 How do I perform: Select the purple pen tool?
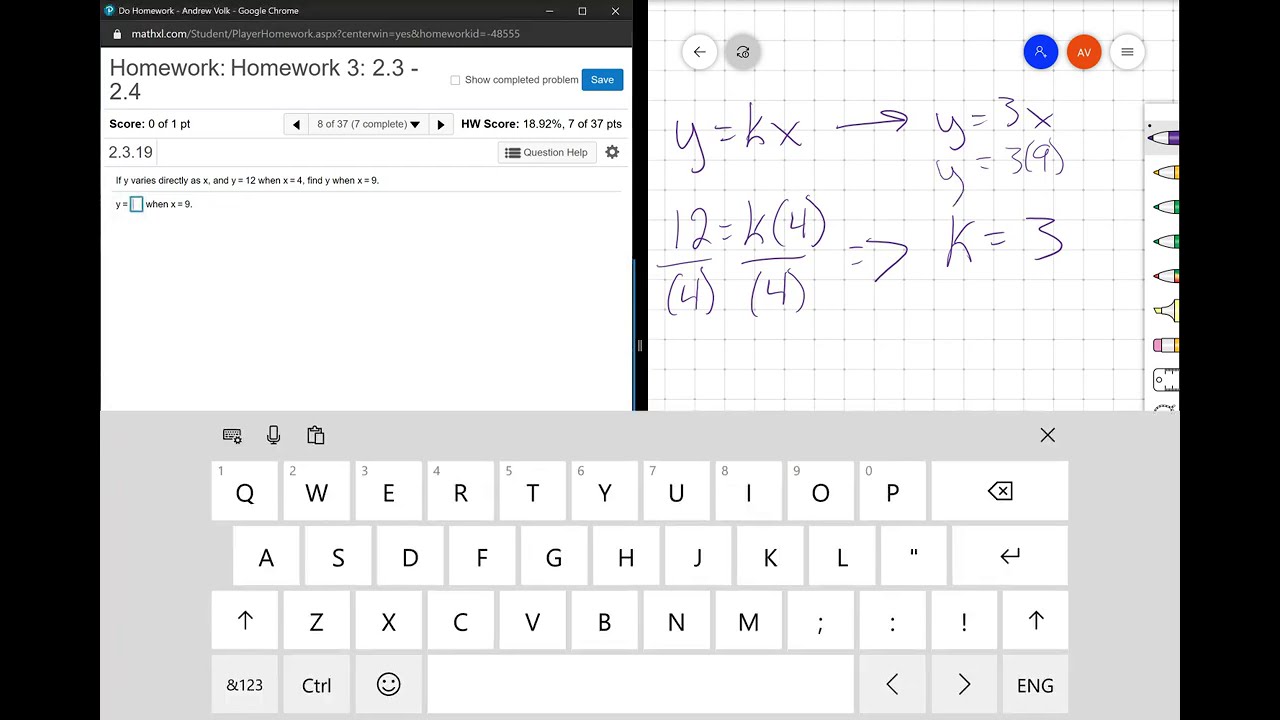click(x=1165, y=138)
